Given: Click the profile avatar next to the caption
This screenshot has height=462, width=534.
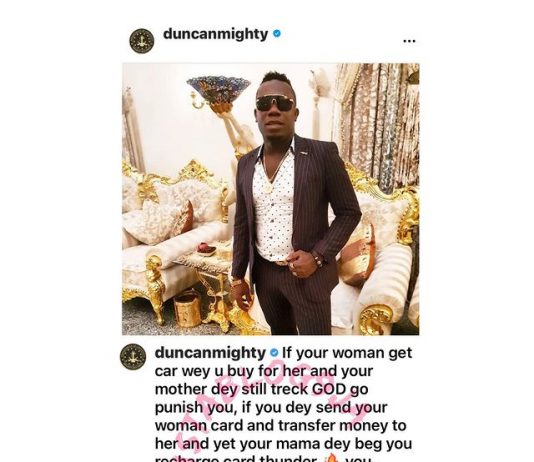Looking at the screenshot, I should (x=133, y=357).
